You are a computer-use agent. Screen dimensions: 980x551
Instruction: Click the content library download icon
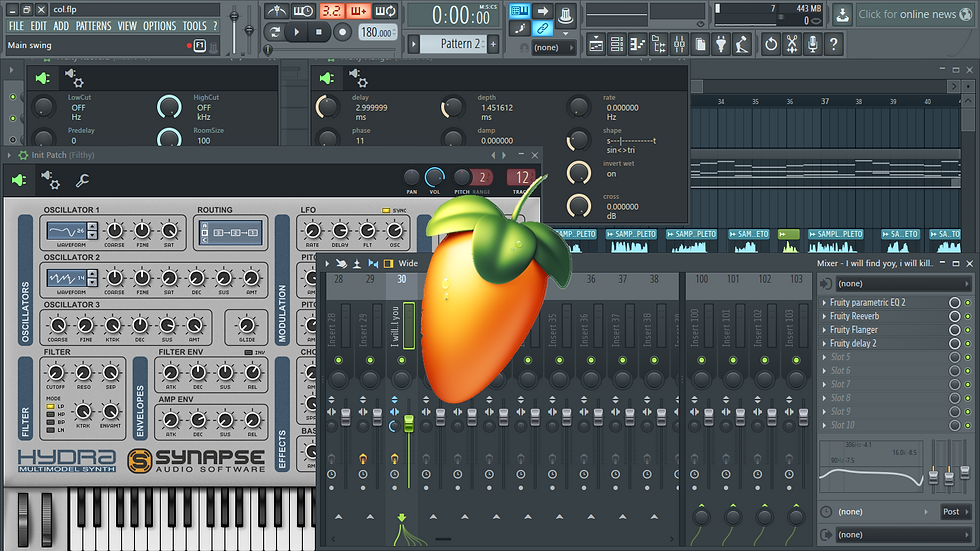(842, 14)
